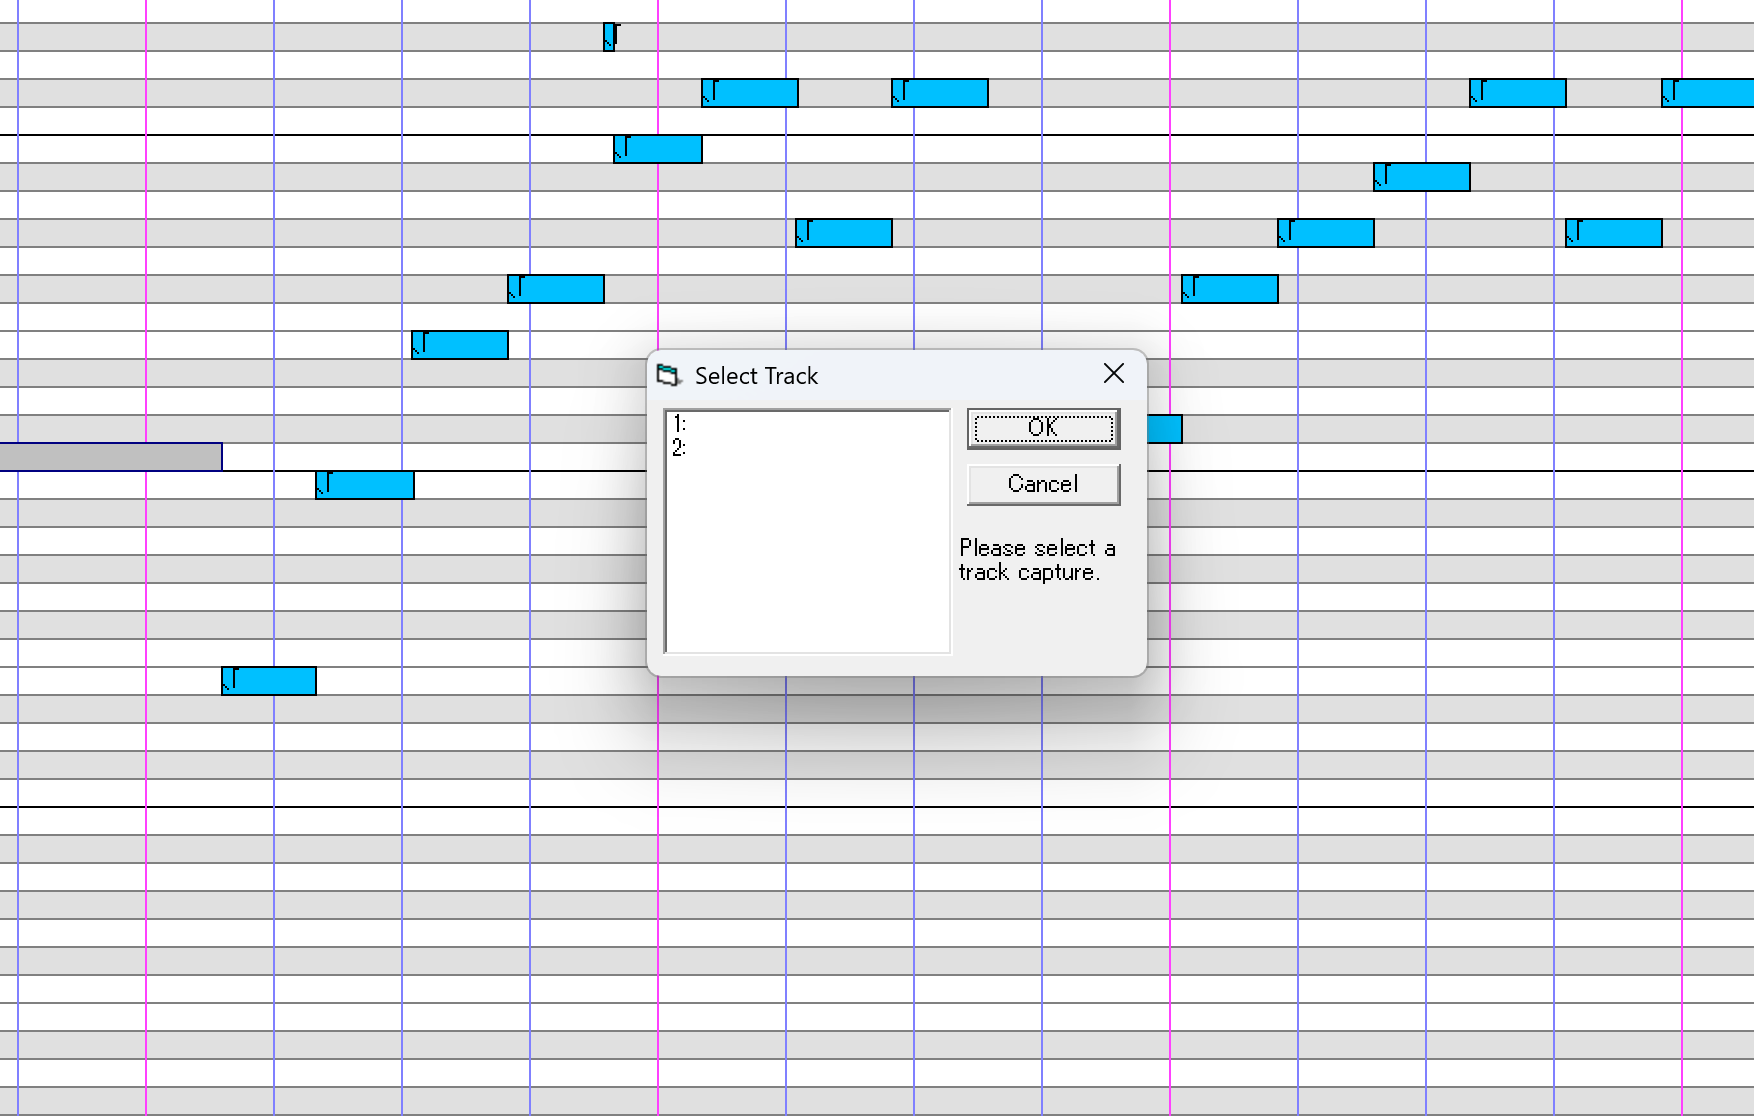The image size is (1754, 1116).
Task: Select rightmost note in the three-note row
Action: pyautogui.click(x=1614, y=233)
